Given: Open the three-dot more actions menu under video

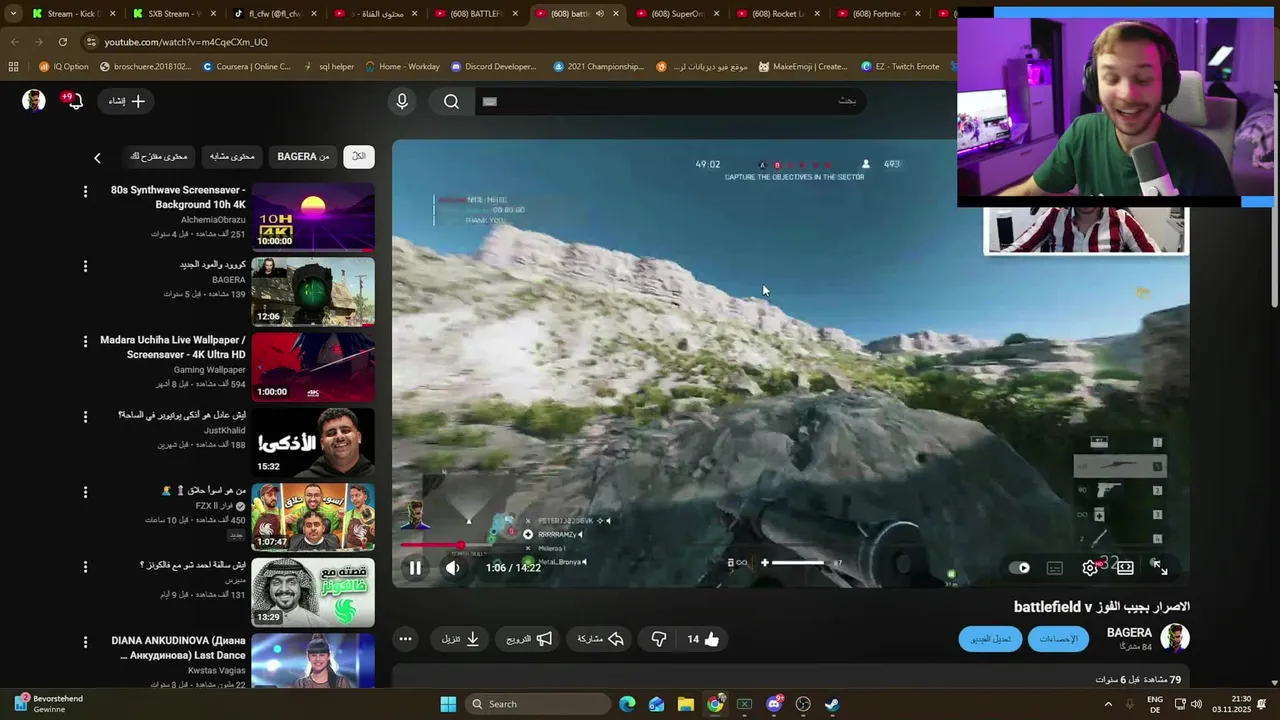Looking at the screenshot, I should click(x=405, y=639).
